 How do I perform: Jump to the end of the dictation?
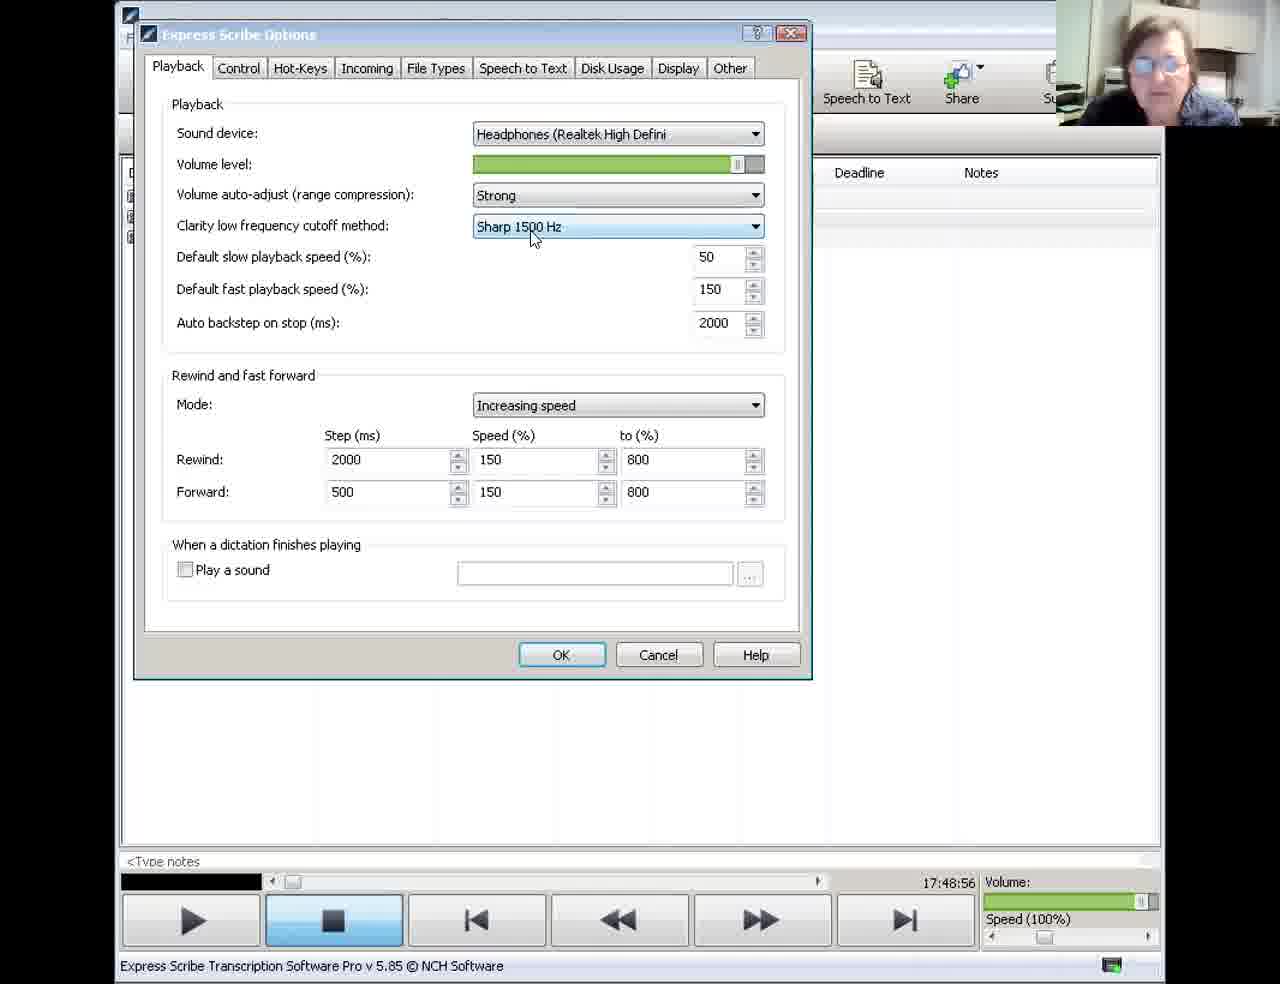point(905,920)
